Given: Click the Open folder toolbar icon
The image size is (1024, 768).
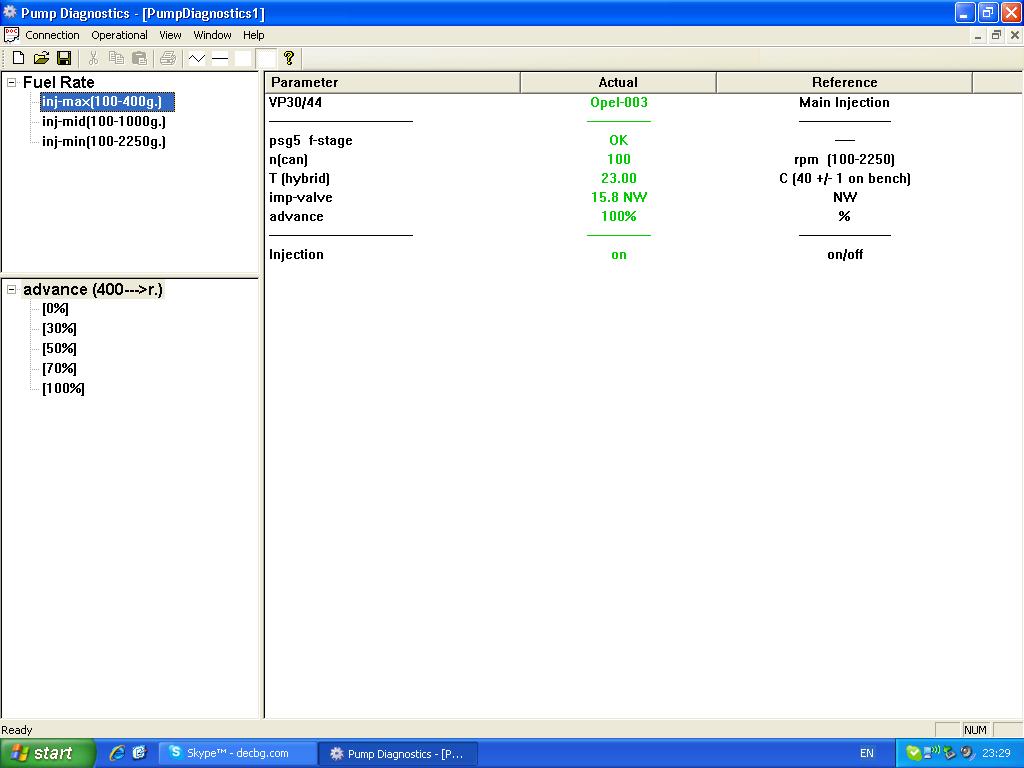Looking at the screenshot, I should (x=41, y=59).
